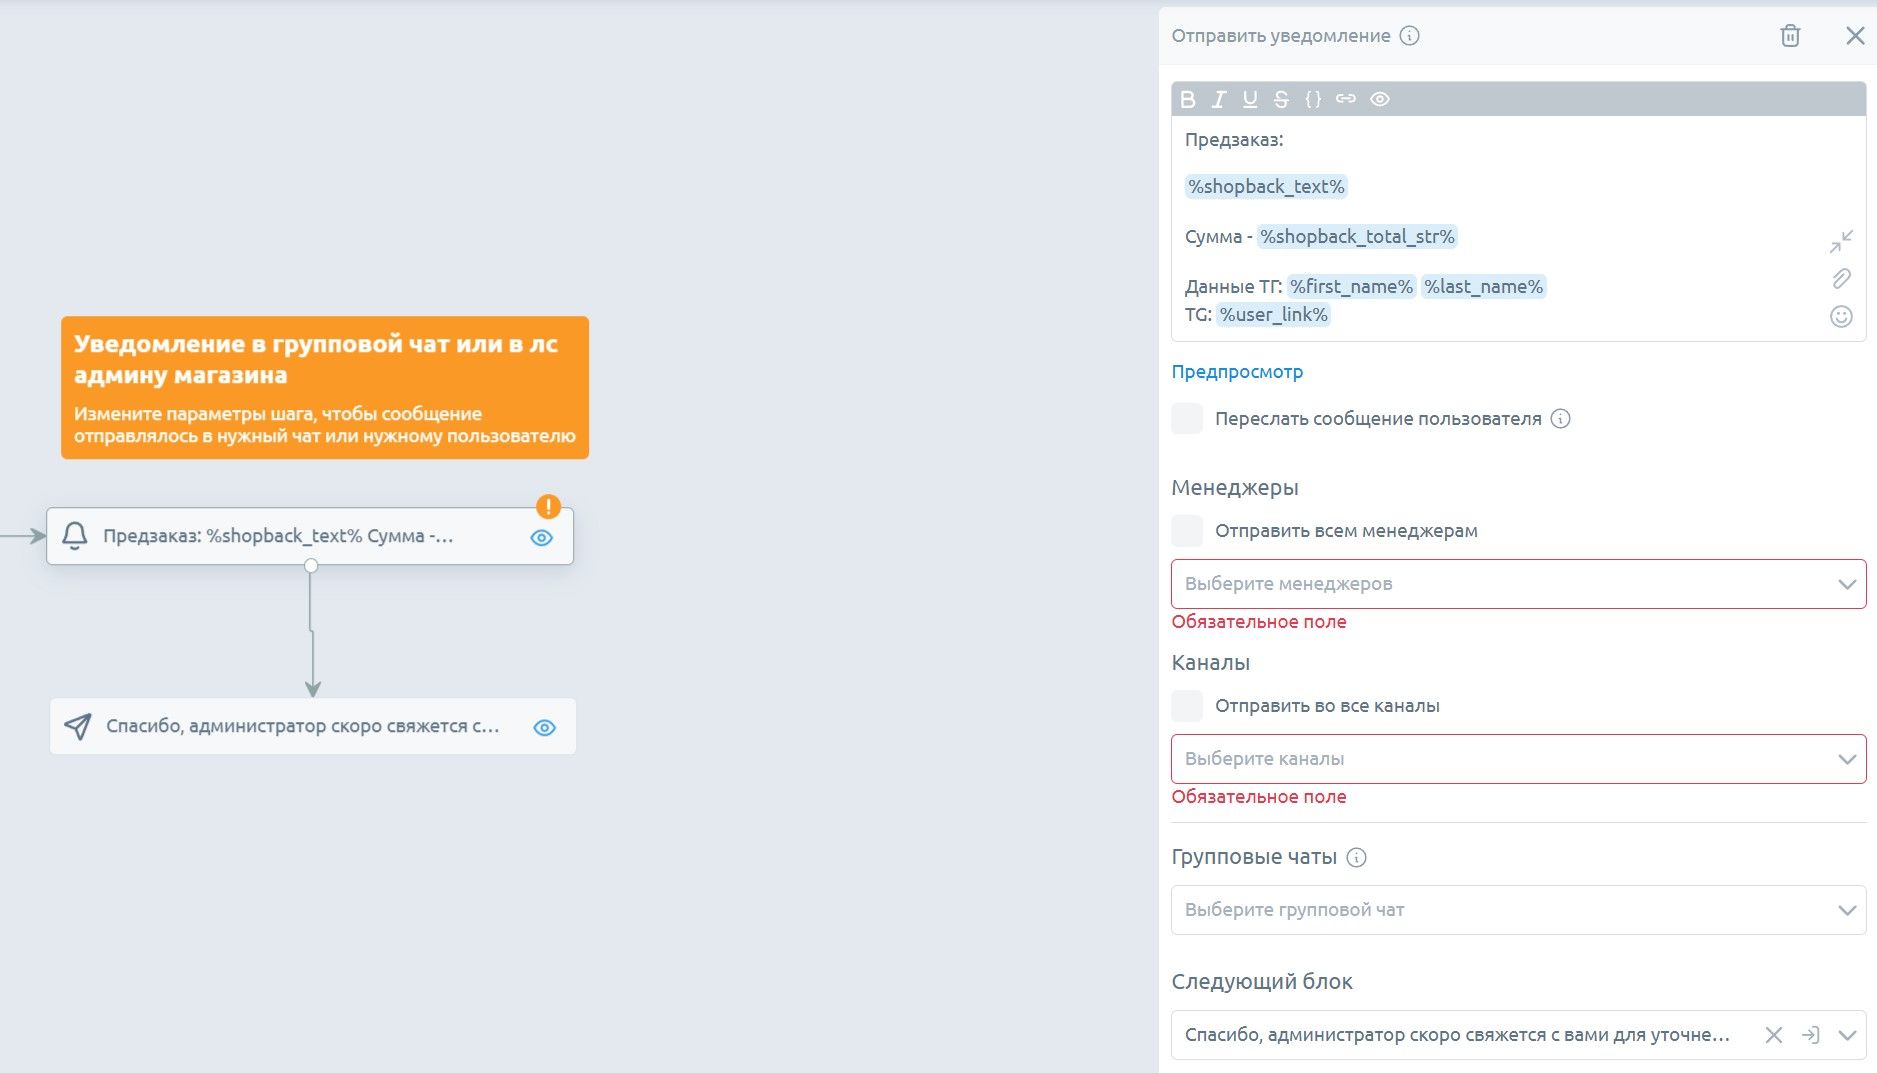Delete this notification step with the trash icon
1877x1073 pixels.
[1790, 36]
